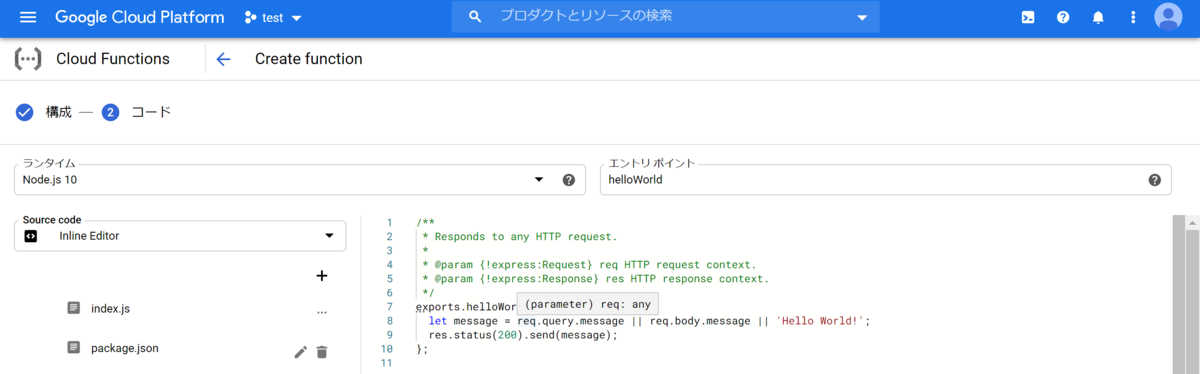
Task: Click the index.js file icon
Action: [74, 309]
